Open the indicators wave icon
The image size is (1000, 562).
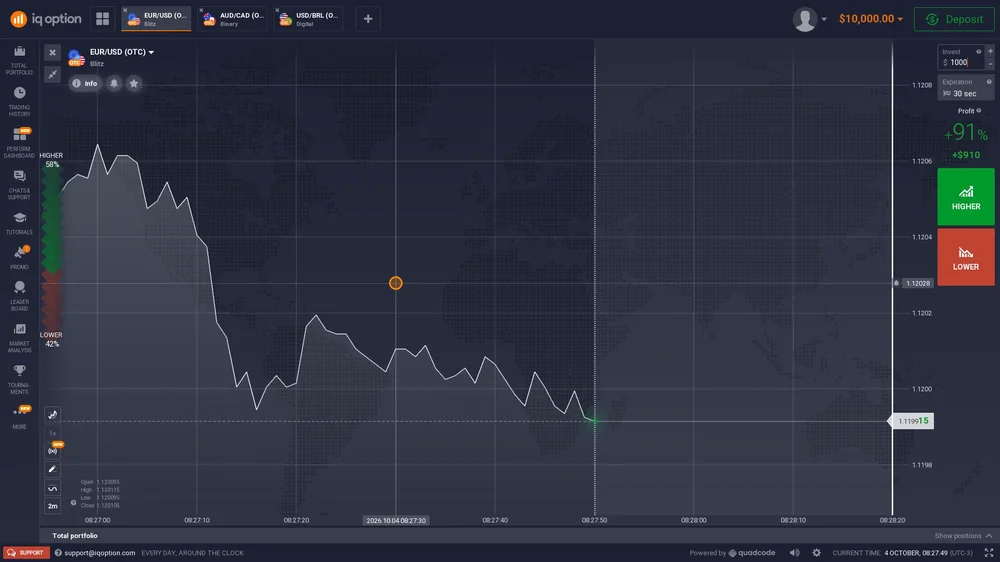tap(52, 488)
